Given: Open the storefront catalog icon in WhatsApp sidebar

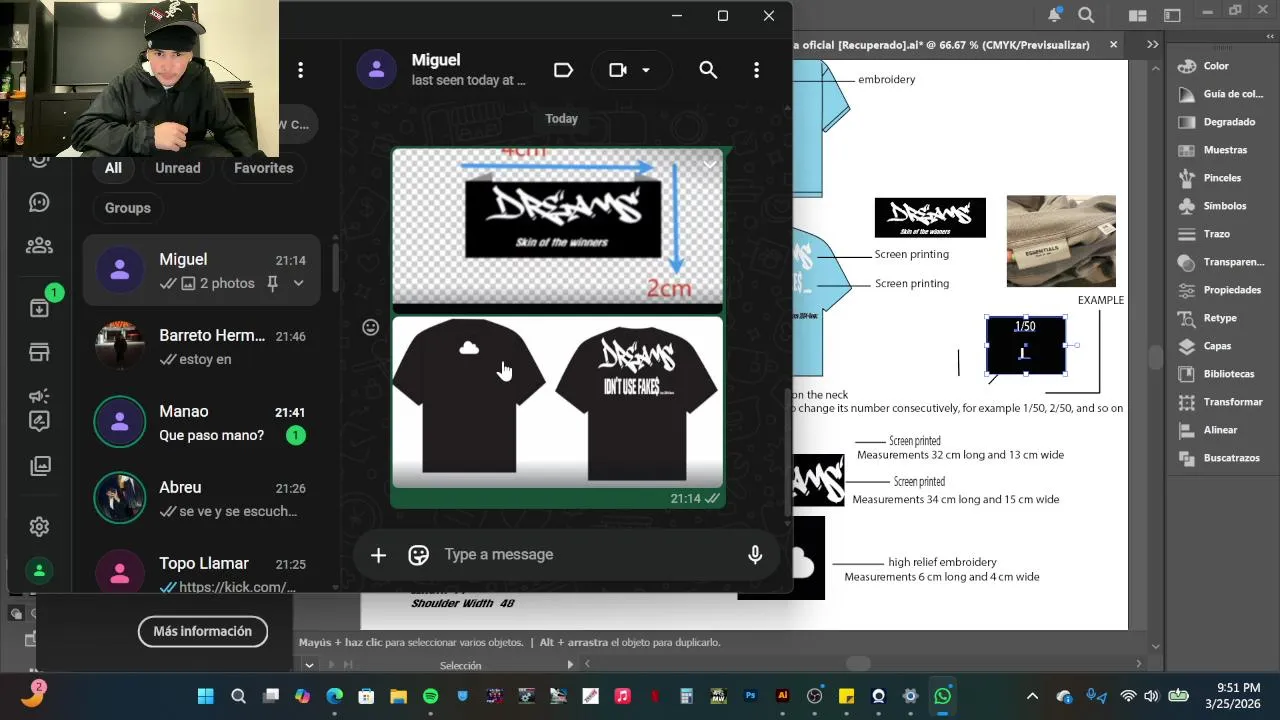Looking at the screenshot, I should click(x=39, y=352).
